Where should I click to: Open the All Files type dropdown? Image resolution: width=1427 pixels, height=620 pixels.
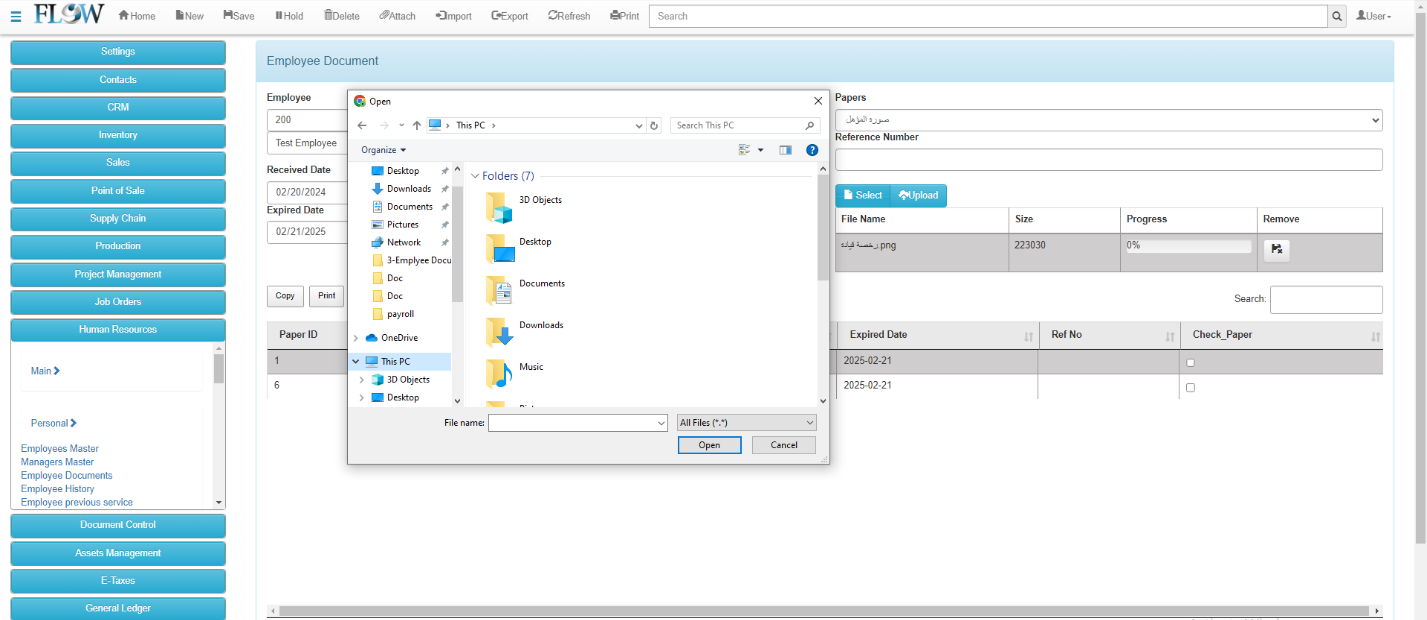(x=746, y=423)
